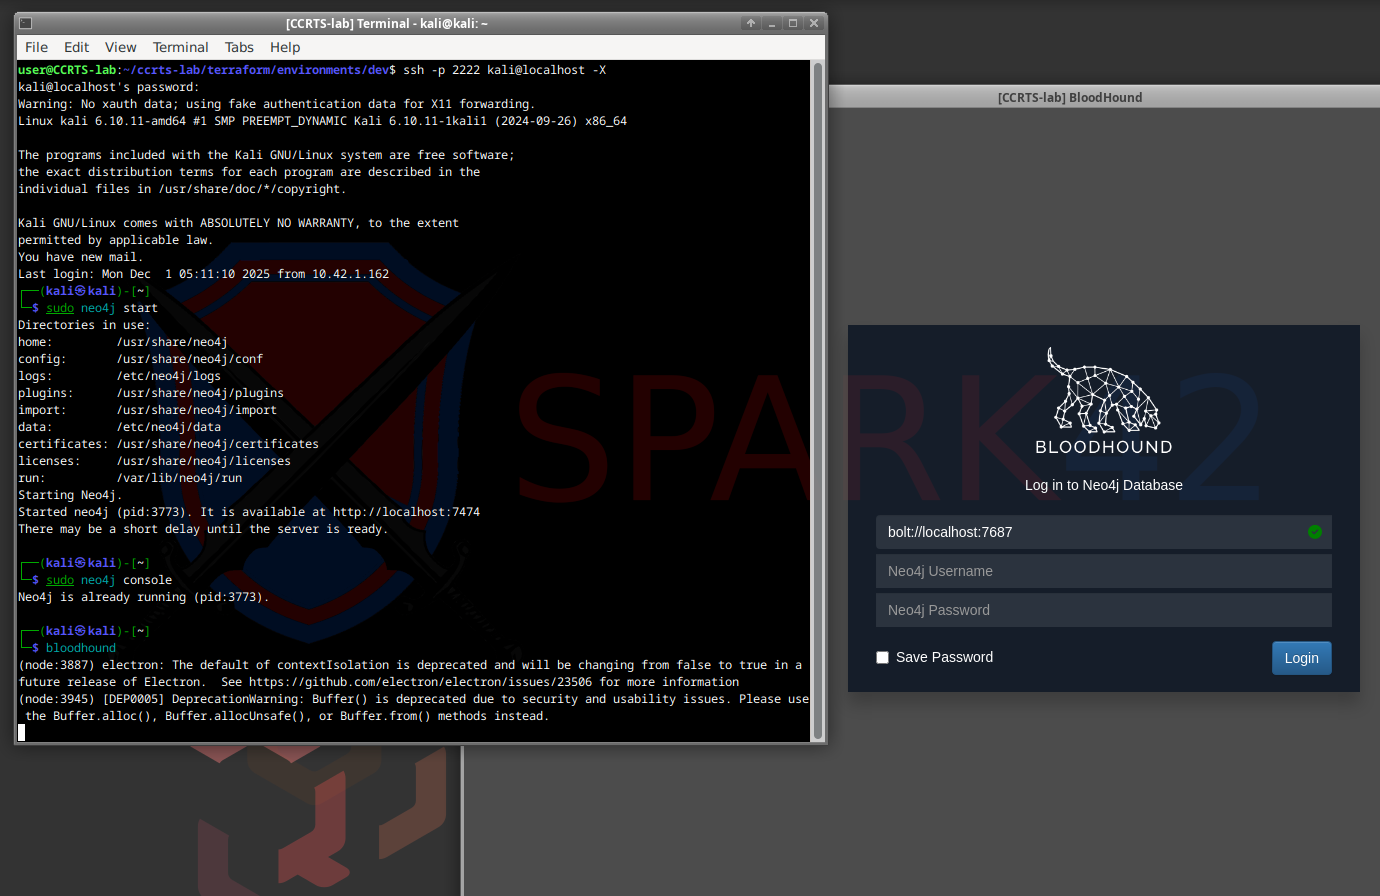The width and height of the screenshot is (1380, 896).
Task: Focus the bolt://localhost:7687 database URL field
Action: click(1104, 532)
